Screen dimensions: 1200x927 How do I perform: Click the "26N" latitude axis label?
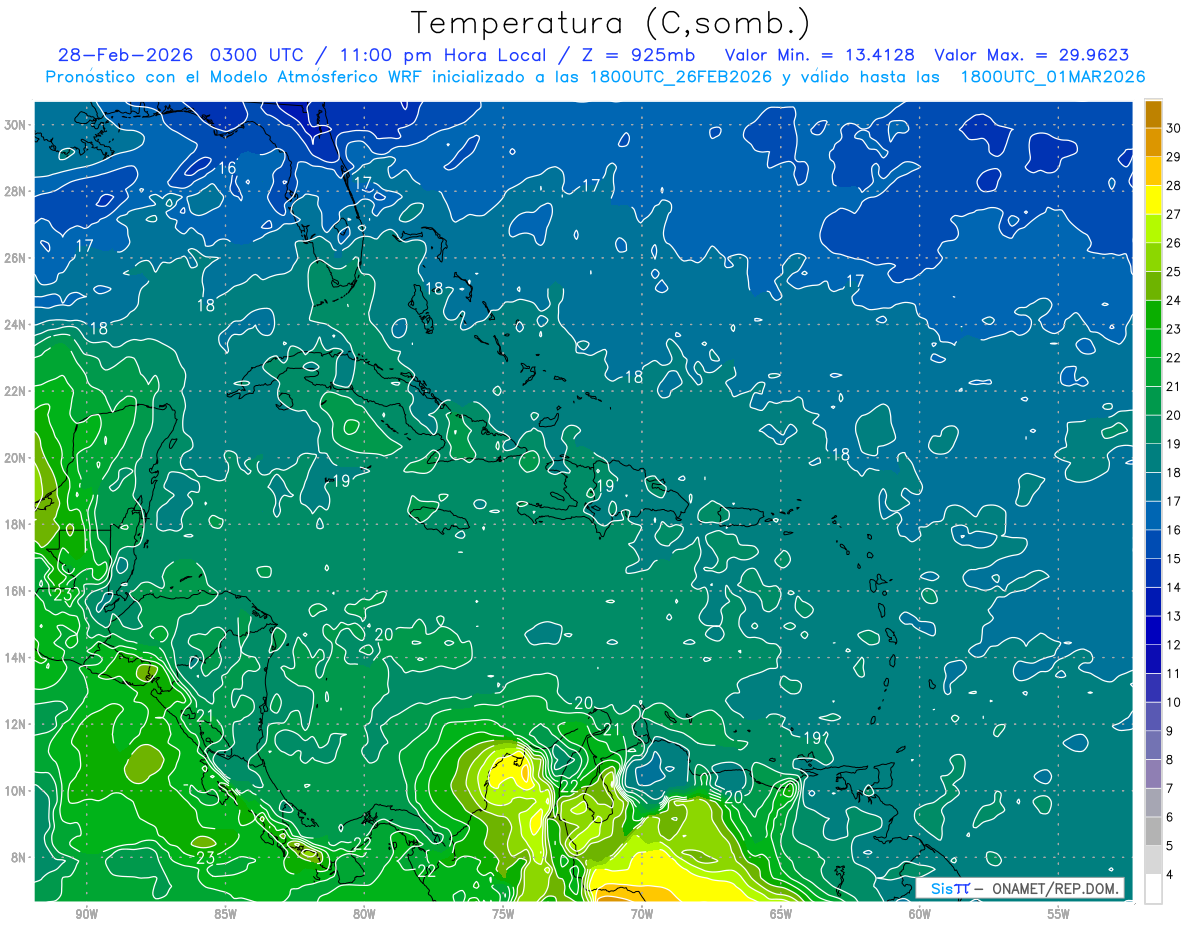pyautogui.click(x=17, y=258)
